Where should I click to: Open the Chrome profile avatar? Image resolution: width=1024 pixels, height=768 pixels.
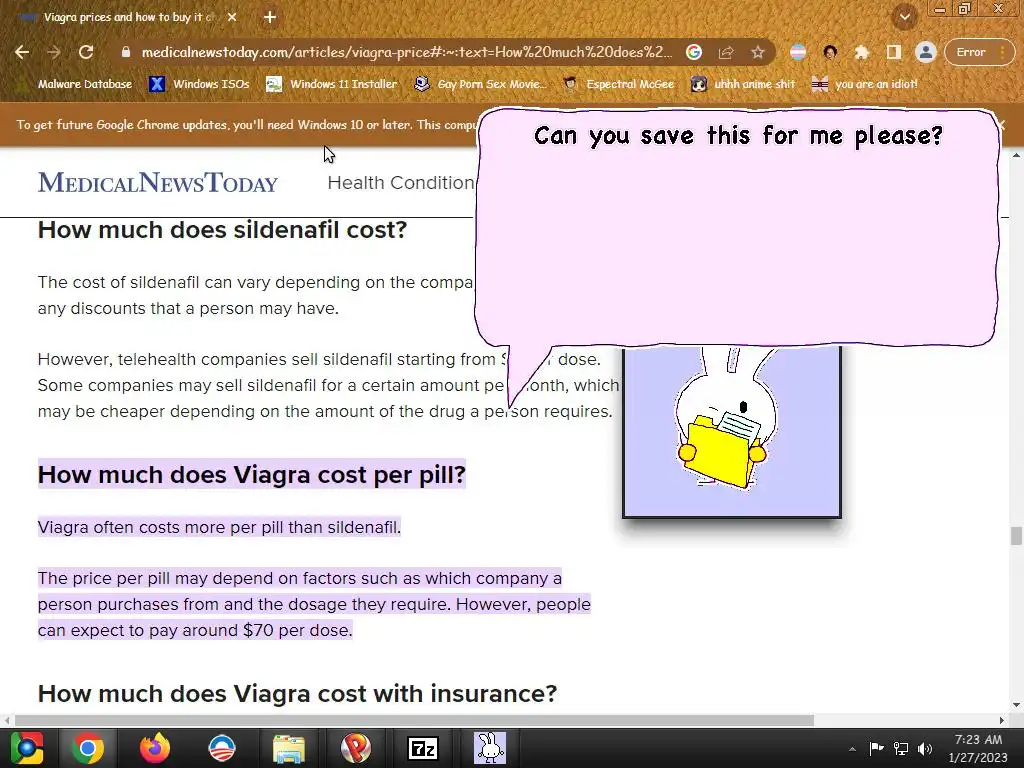[x=925, y=52]
